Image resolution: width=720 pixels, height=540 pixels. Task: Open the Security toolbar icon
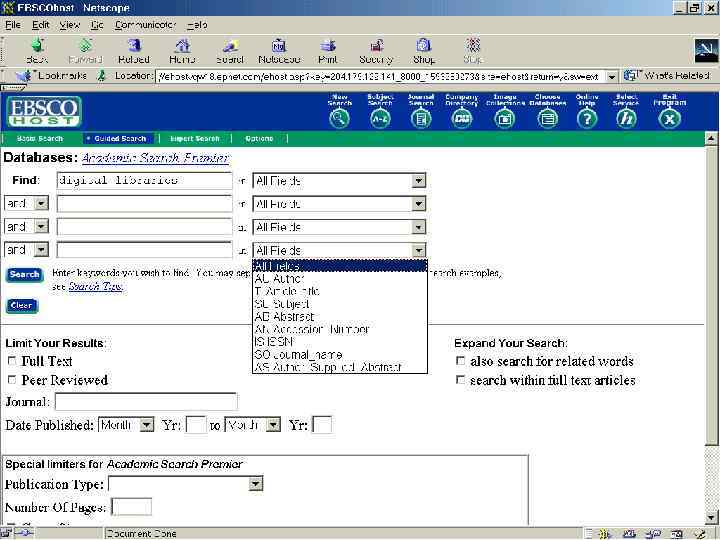coord(377,45)
